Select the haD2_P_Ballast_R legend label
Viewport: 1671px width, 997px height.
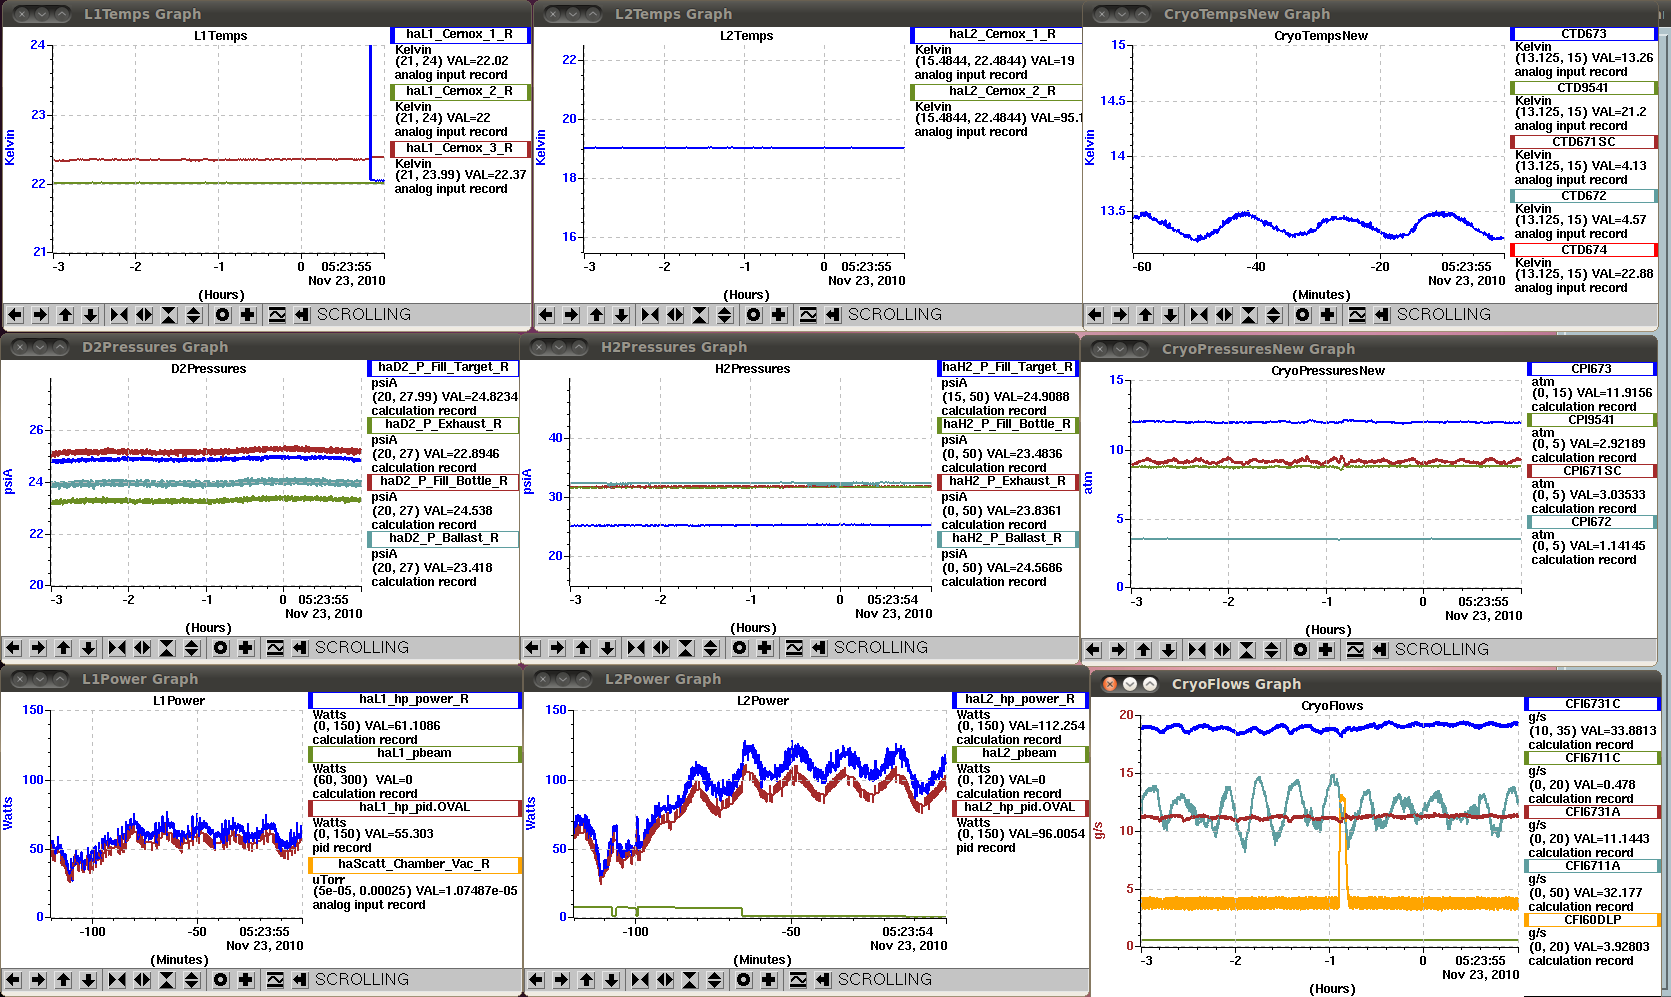point(443,539)
